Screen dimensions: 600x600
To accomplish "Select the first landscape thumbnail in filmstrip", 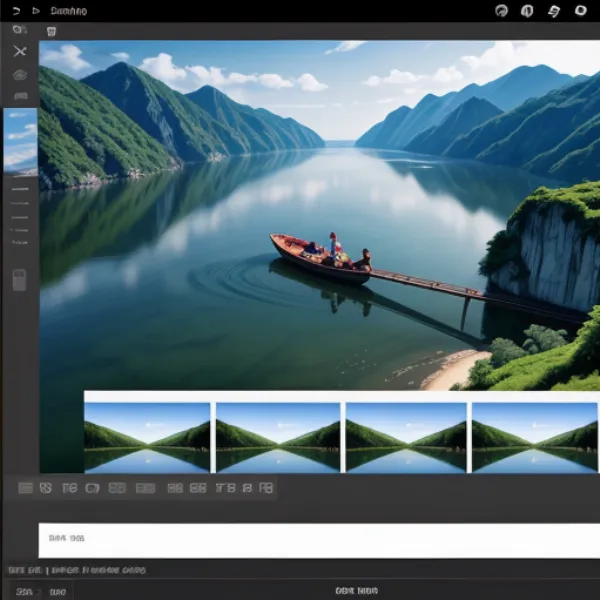I will [148, 437].
